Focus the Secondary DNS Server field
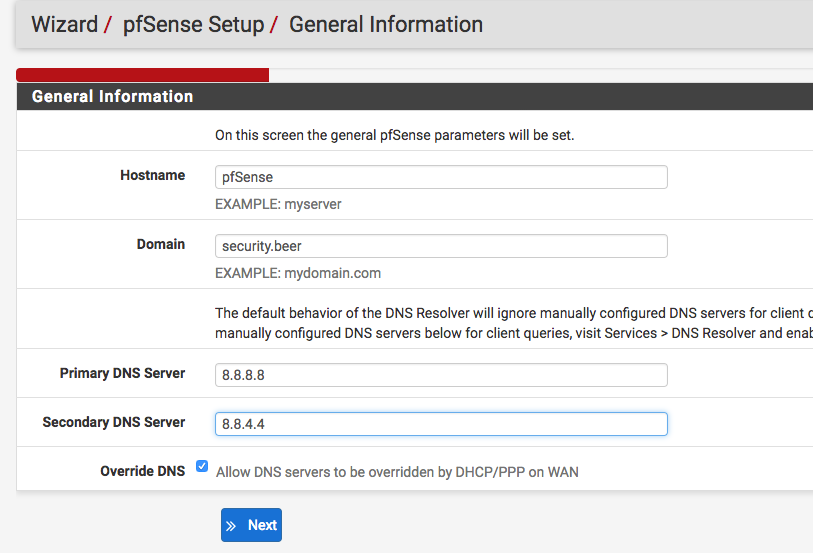813x553 pixels. pos(441,424)
